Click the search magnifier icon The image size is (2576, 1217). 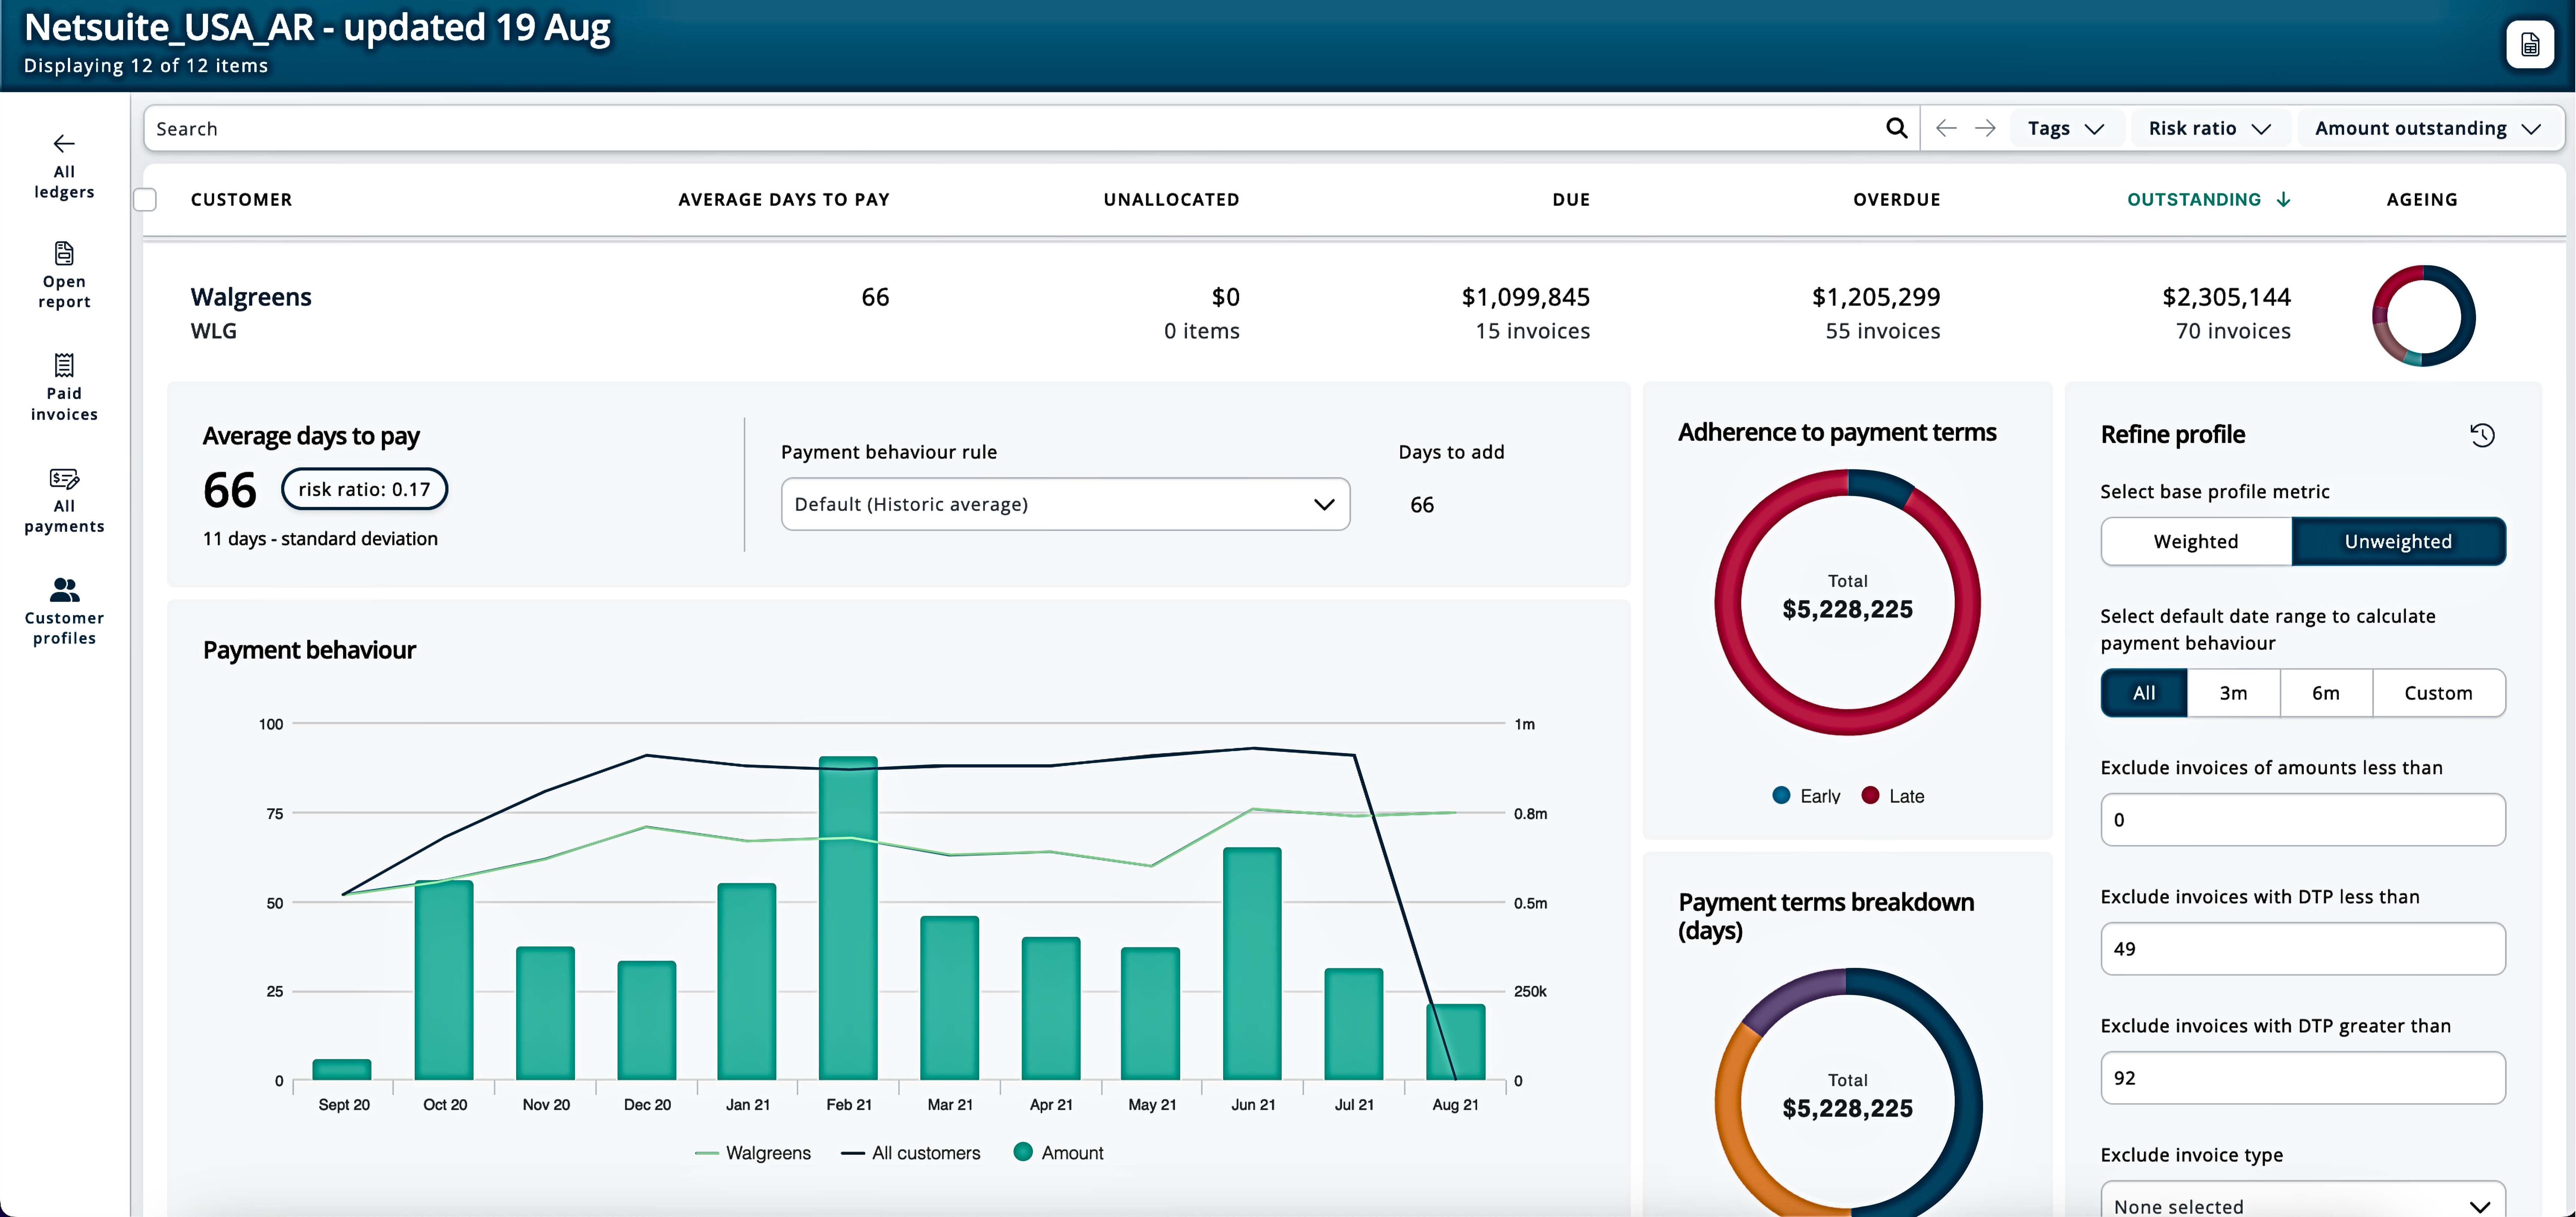(x=1896, y=128)
